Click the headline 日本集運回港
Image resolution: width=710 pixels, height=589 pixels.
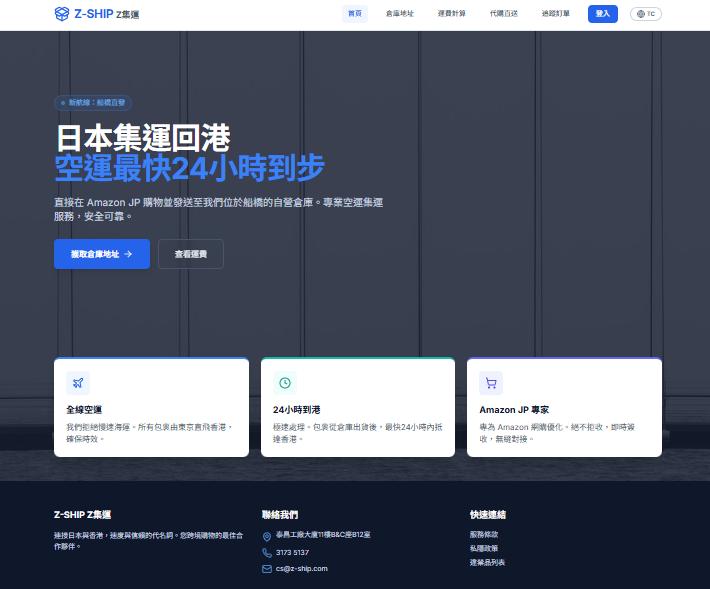143,138
